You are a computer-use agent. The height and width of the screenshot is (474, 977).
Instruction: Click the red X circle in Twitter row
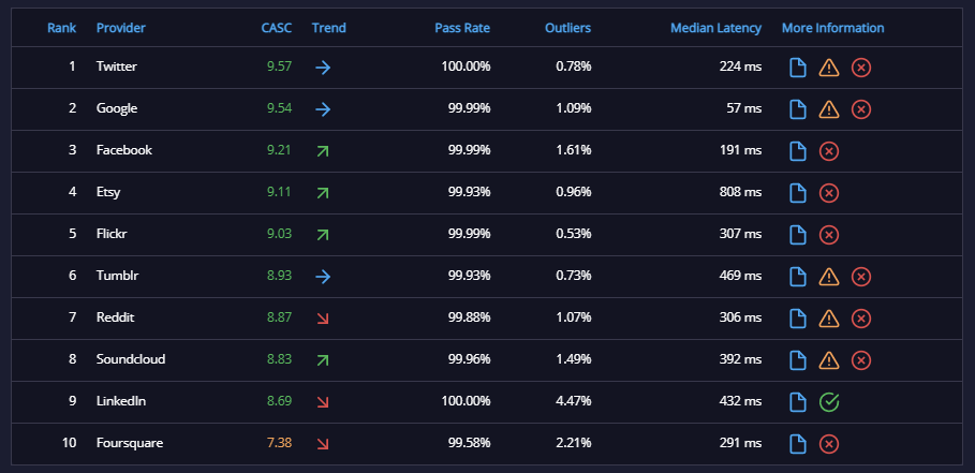pyautogui.click(x=861, y=67)
